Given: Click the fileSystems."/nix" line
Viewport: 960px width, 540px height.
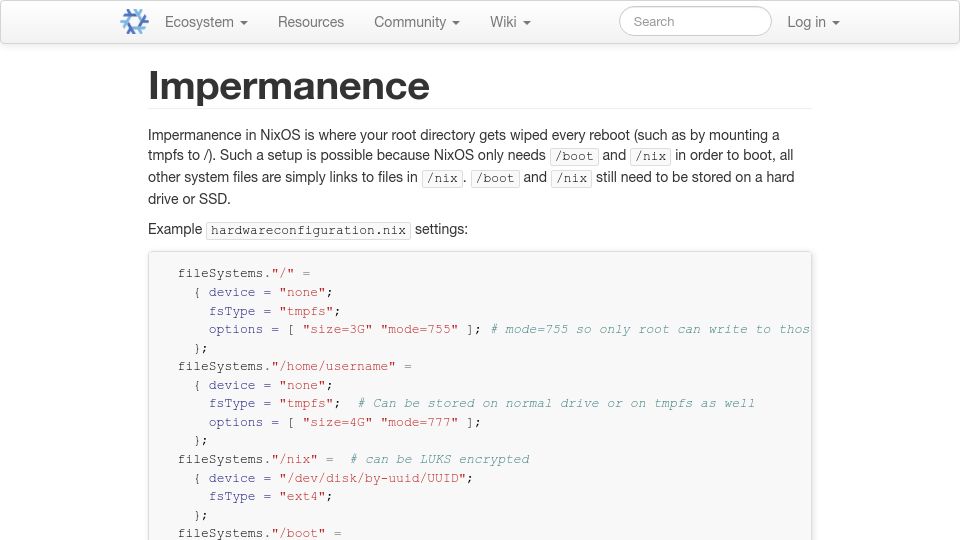Looking at the screenshot, I should coord(255,459).
